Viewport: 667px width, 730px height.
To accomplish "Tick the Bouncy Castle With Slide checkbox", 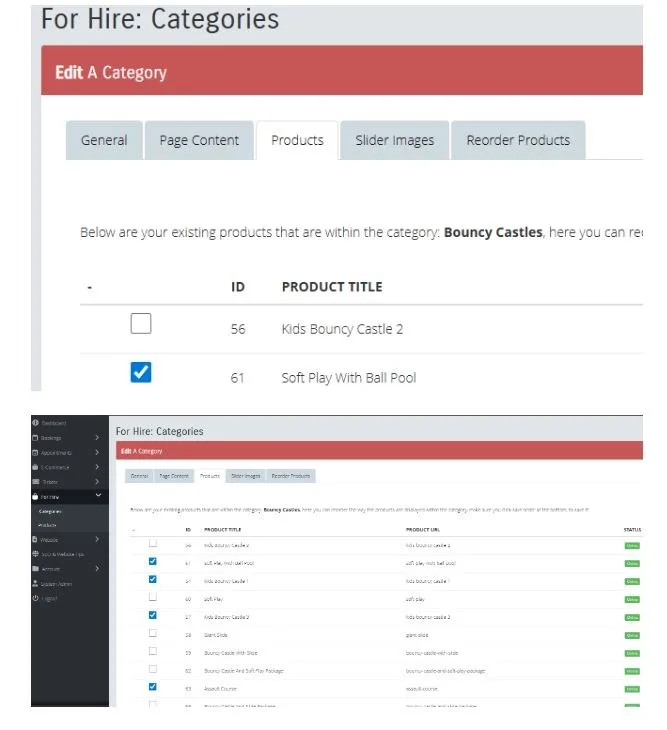I will (153, 650).
